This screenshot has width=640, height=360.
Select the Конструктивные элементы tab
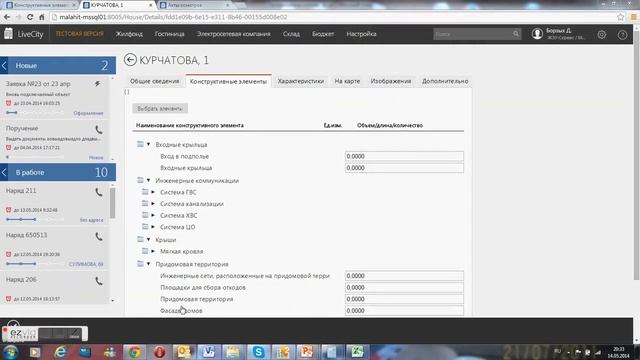[x=228, y=81]
